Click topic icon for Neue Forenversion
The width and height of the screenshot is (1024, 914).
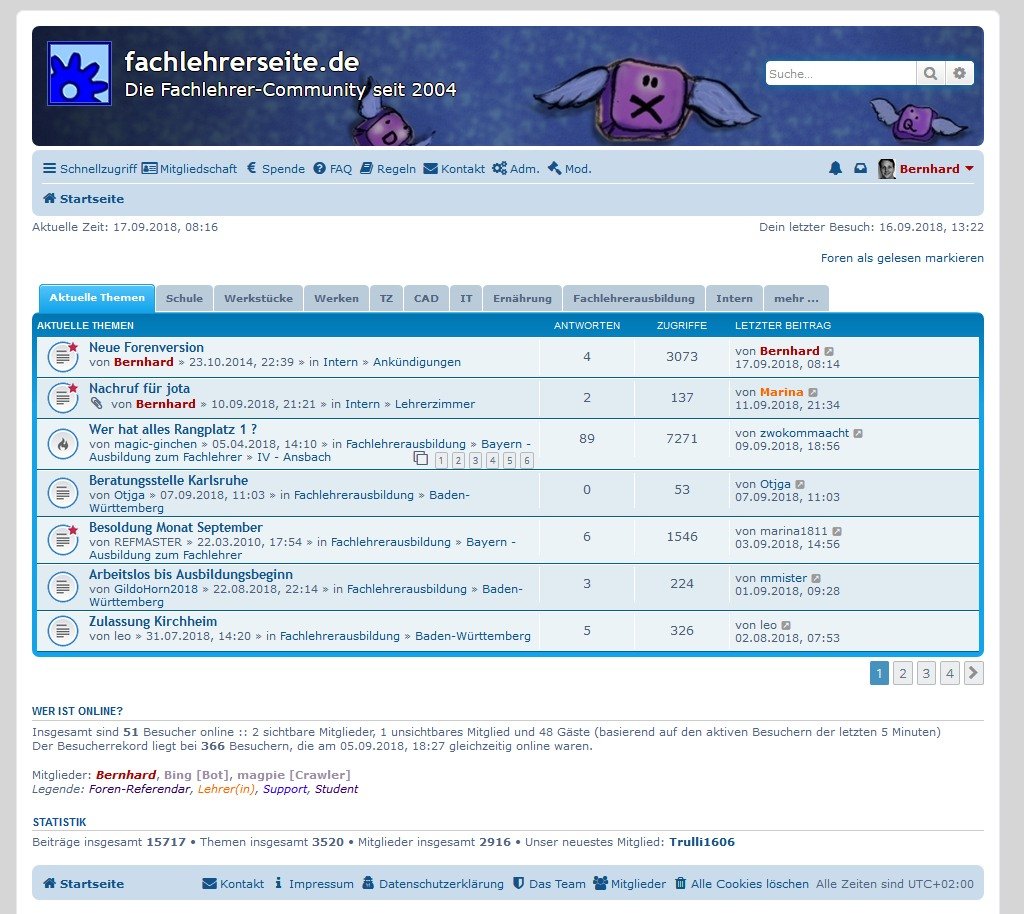click(x=63, y=355)
